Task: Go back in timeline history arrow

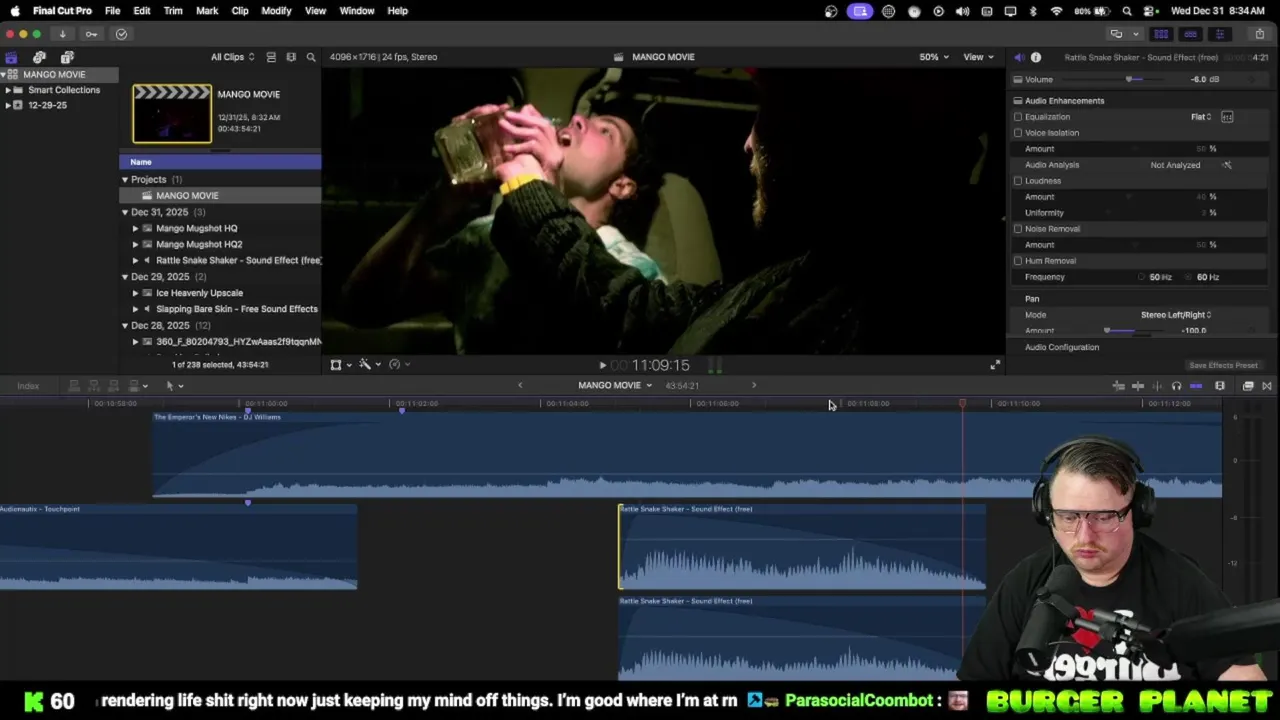Action: coord(520,386)
